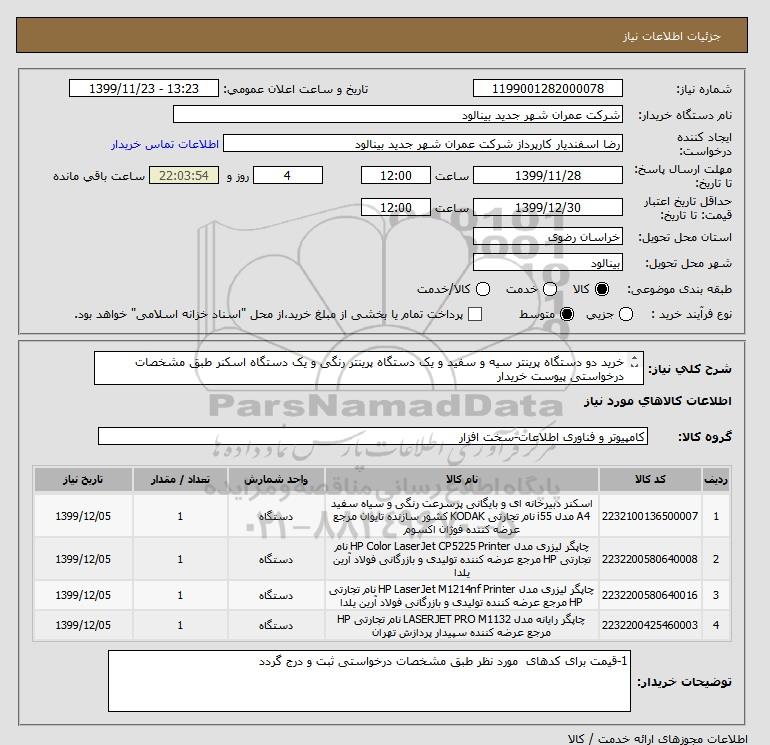Click the request creator field رضا اسفندیار
The image size is (770, 745).
tap(423, 144)
